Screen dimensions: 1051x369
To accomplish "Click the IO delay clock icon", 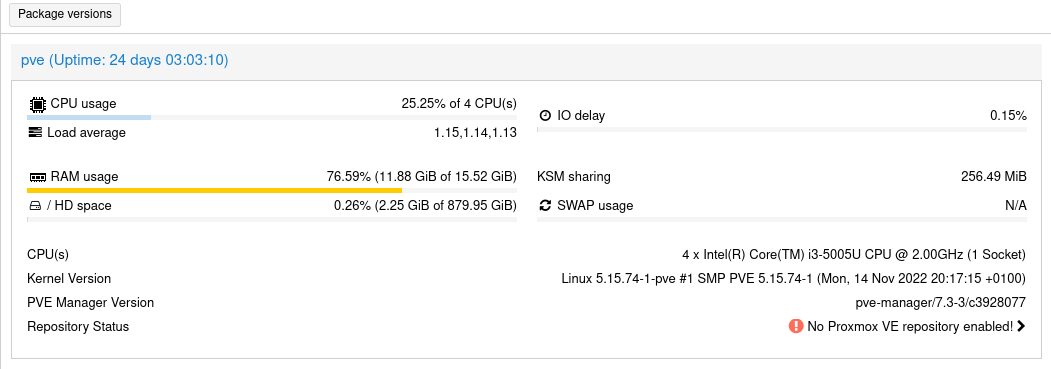I will click(545, 115).
